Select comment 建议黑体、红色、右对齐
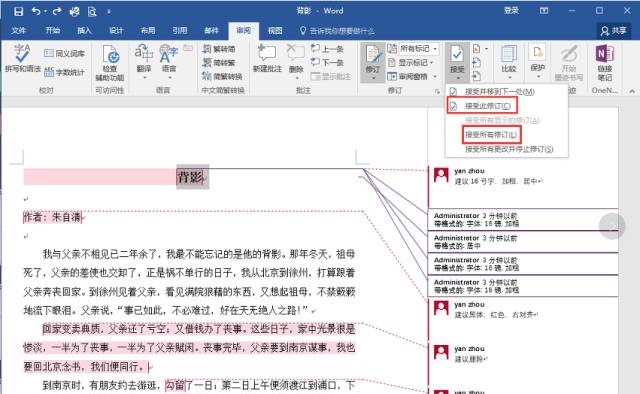Image resolution: width=640 pixels, height=394 pixels. (496, 315)
